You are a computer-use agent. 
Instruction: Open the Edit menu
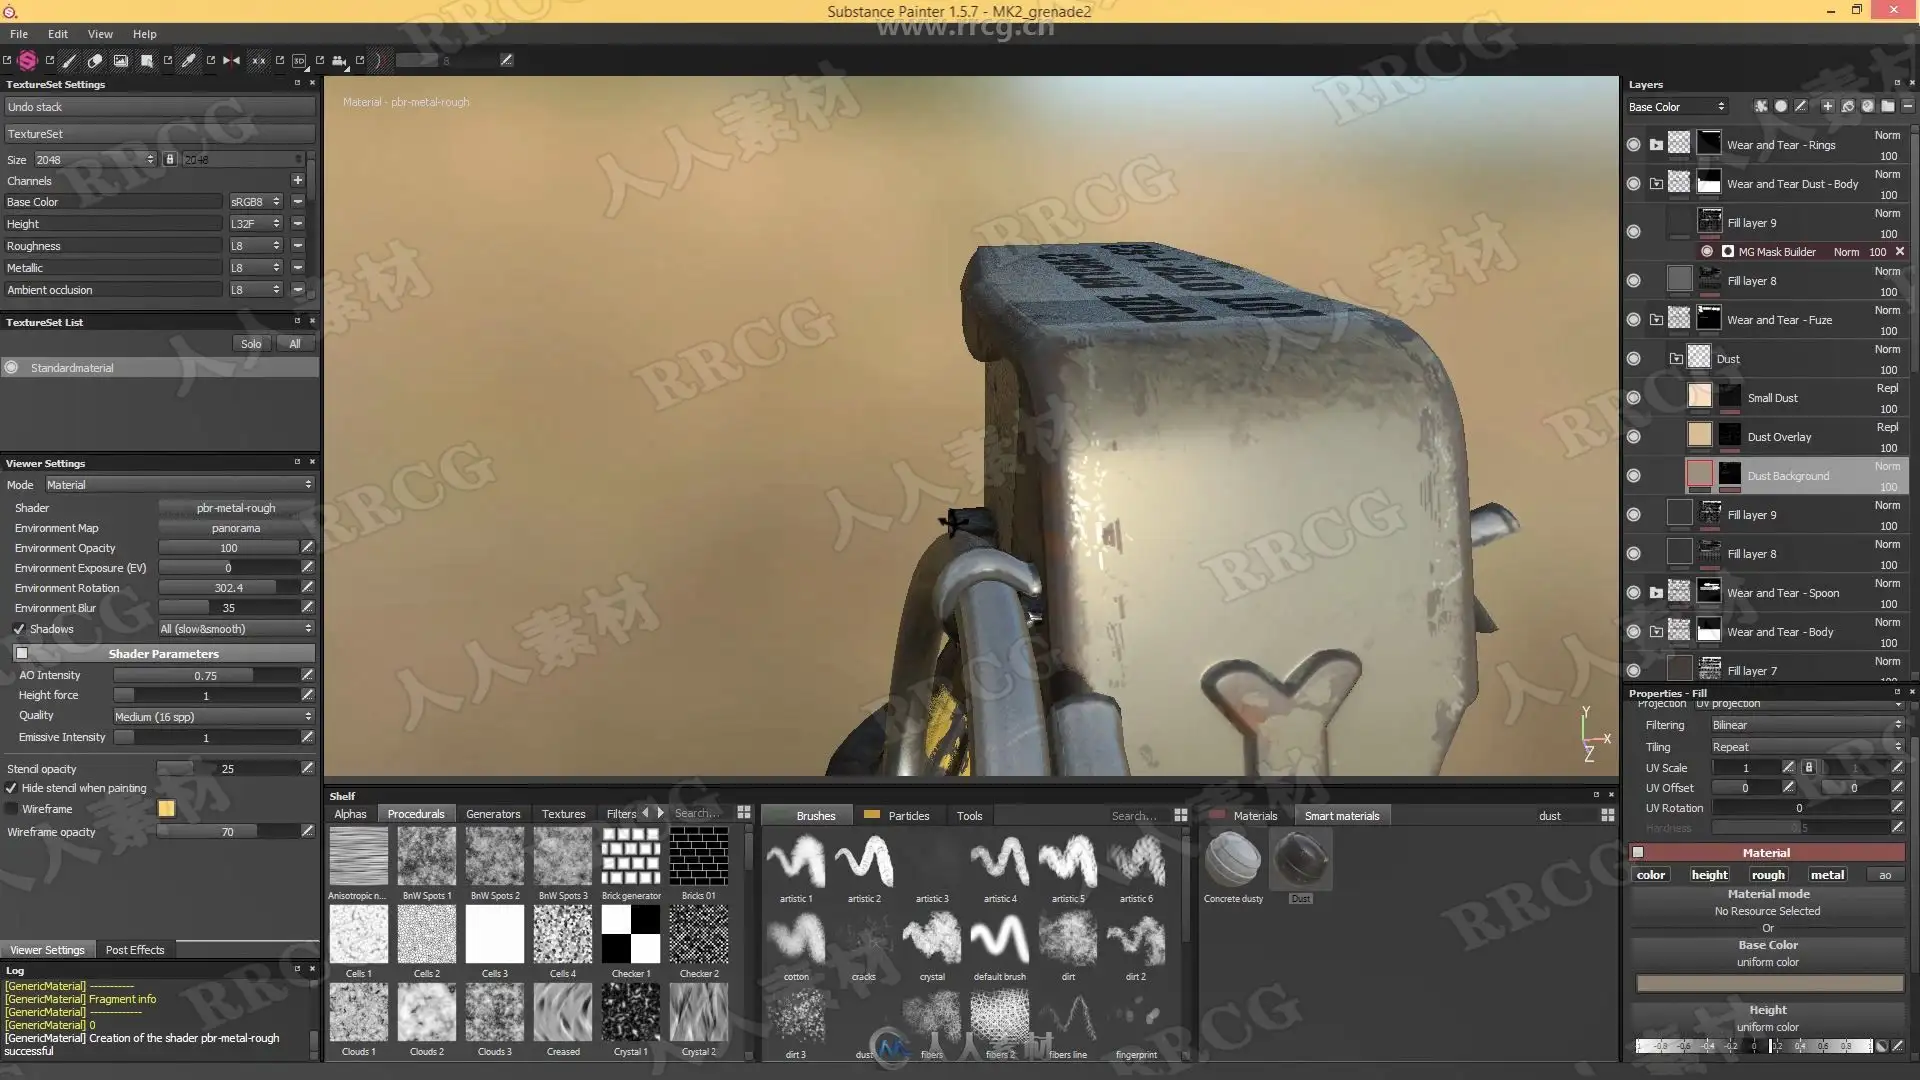point(58,34)
